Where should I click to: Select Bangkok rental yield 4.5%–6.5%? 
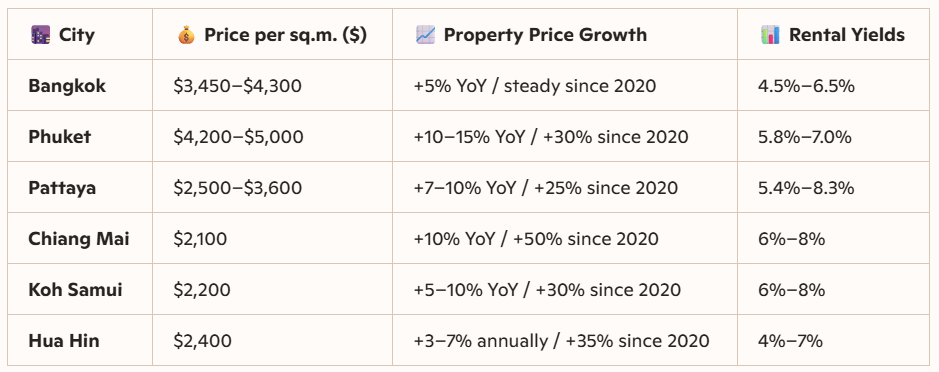(806, 86)
